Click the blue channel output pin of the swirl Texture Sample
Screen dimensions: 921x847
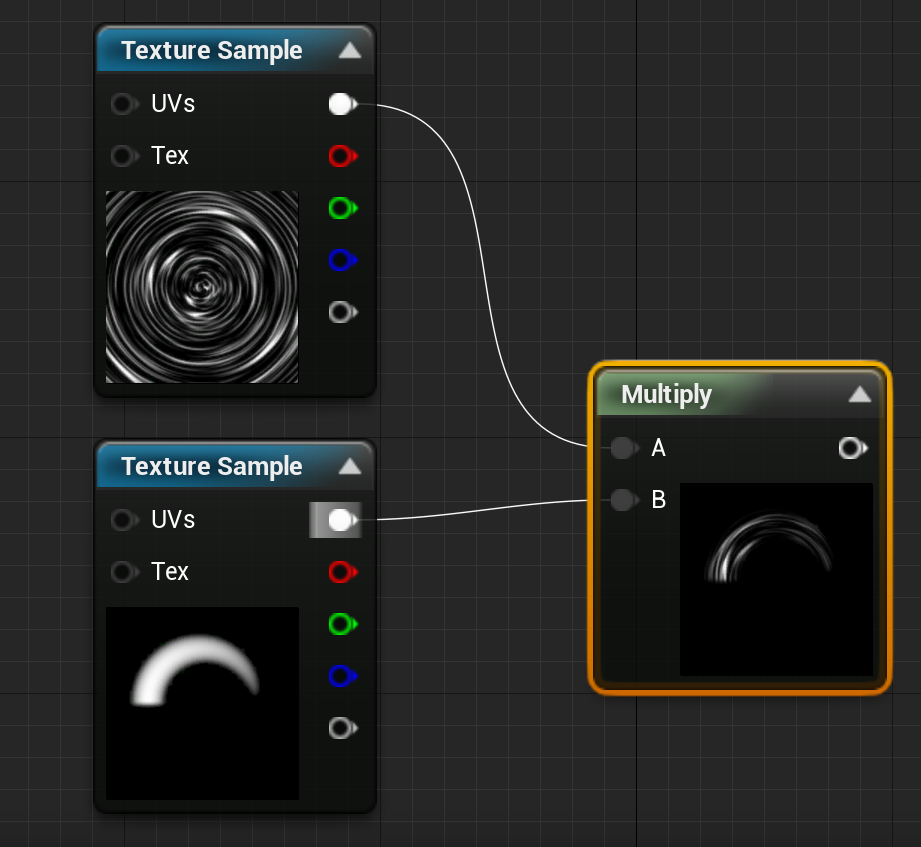343,260
